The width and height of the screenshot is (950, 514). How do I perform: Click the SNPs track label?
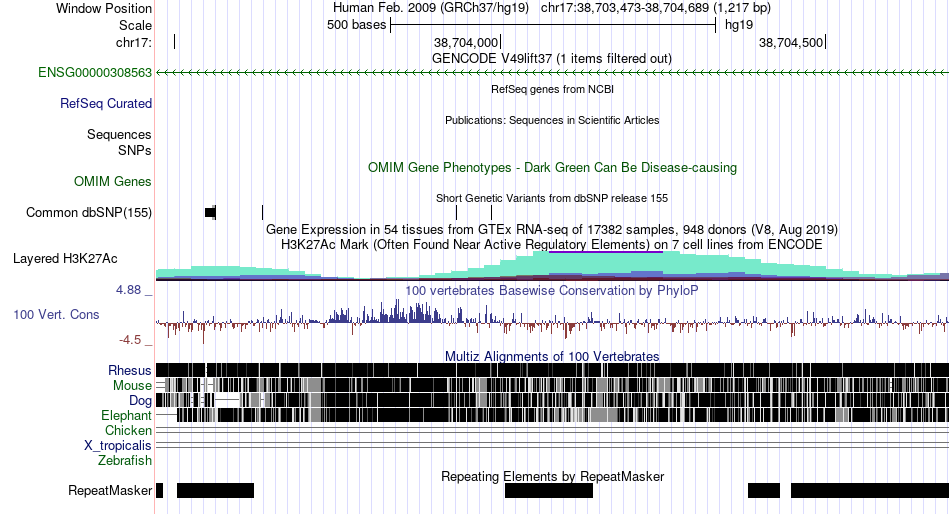[135, 150]
